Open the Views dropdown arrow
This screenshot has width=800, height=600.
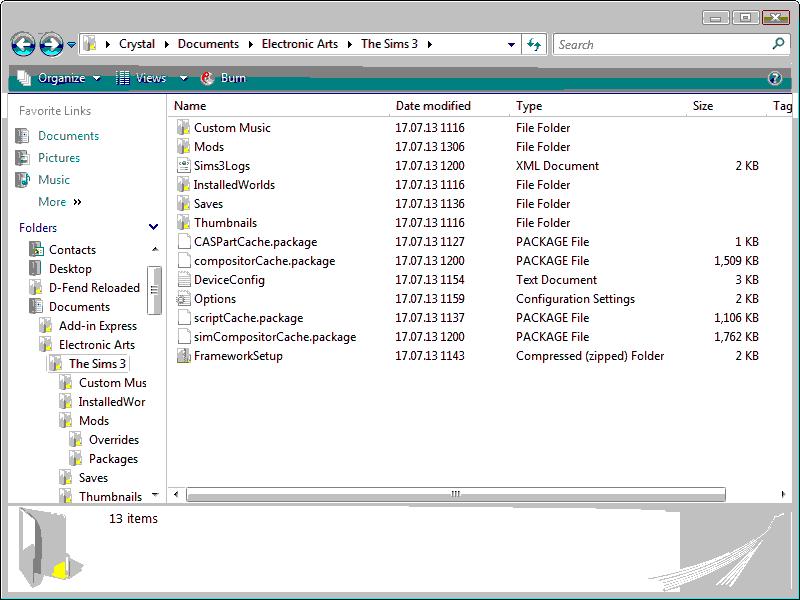click(x=183, y=78)
